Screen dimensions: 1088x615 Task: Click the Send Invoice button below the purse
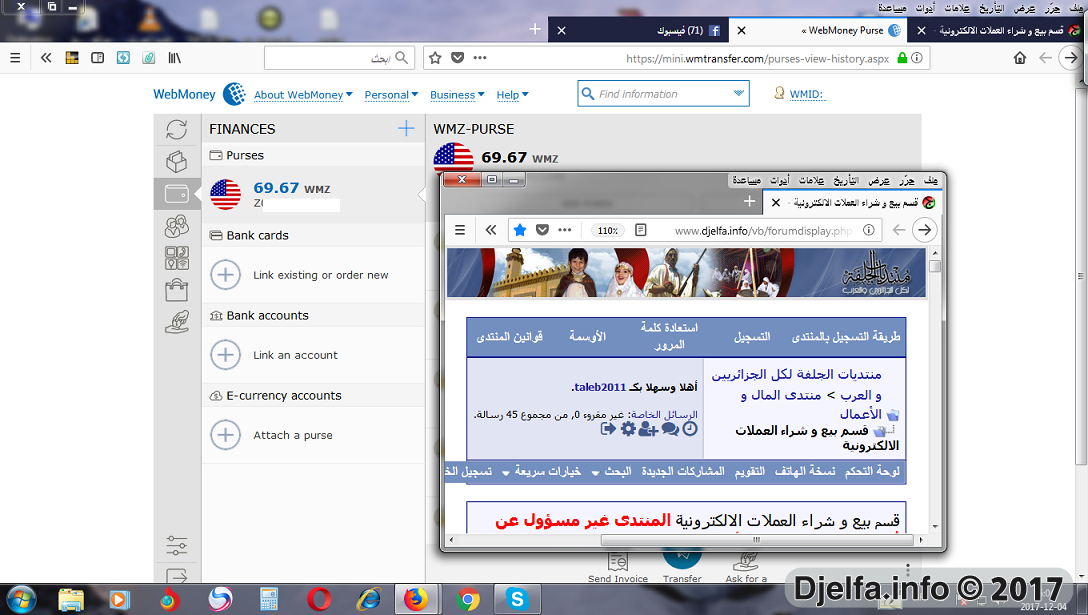pyautogui.click(x=618, y=568)
